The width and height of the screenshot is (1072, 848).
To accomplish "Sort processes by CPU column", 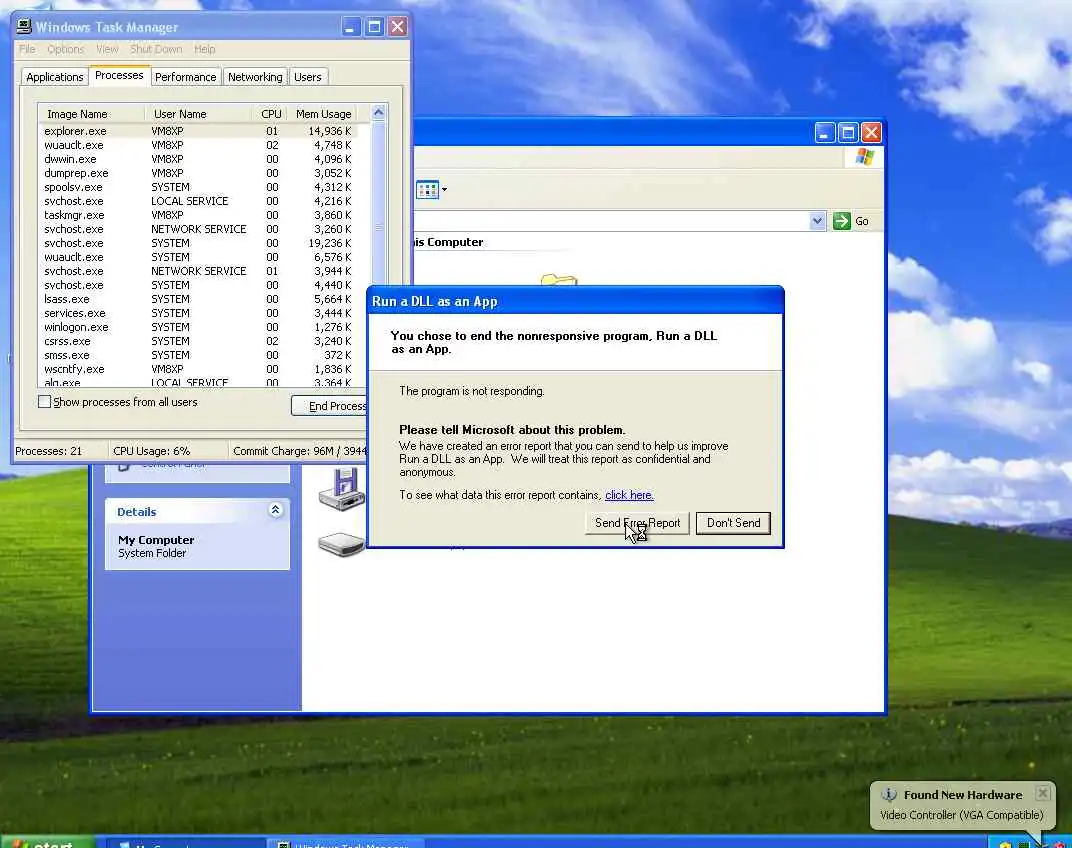I will (x=271, y=114).
